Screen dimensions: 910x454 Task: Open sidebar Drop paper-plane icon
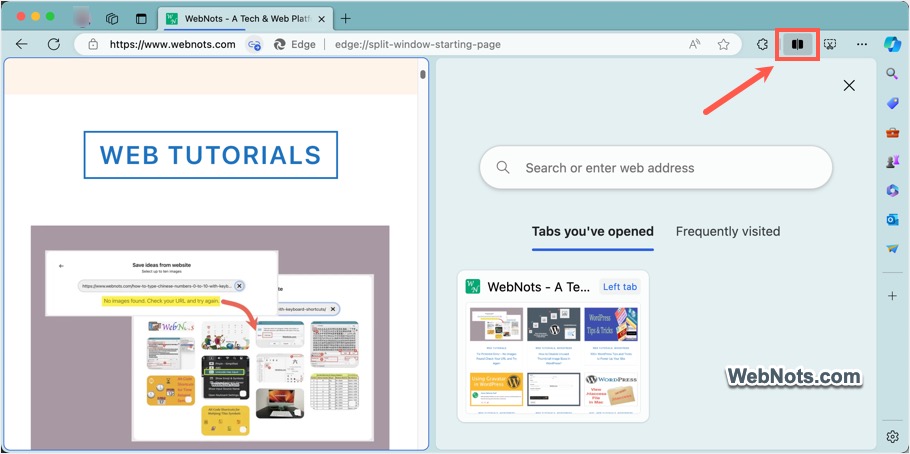pos(893,248)
